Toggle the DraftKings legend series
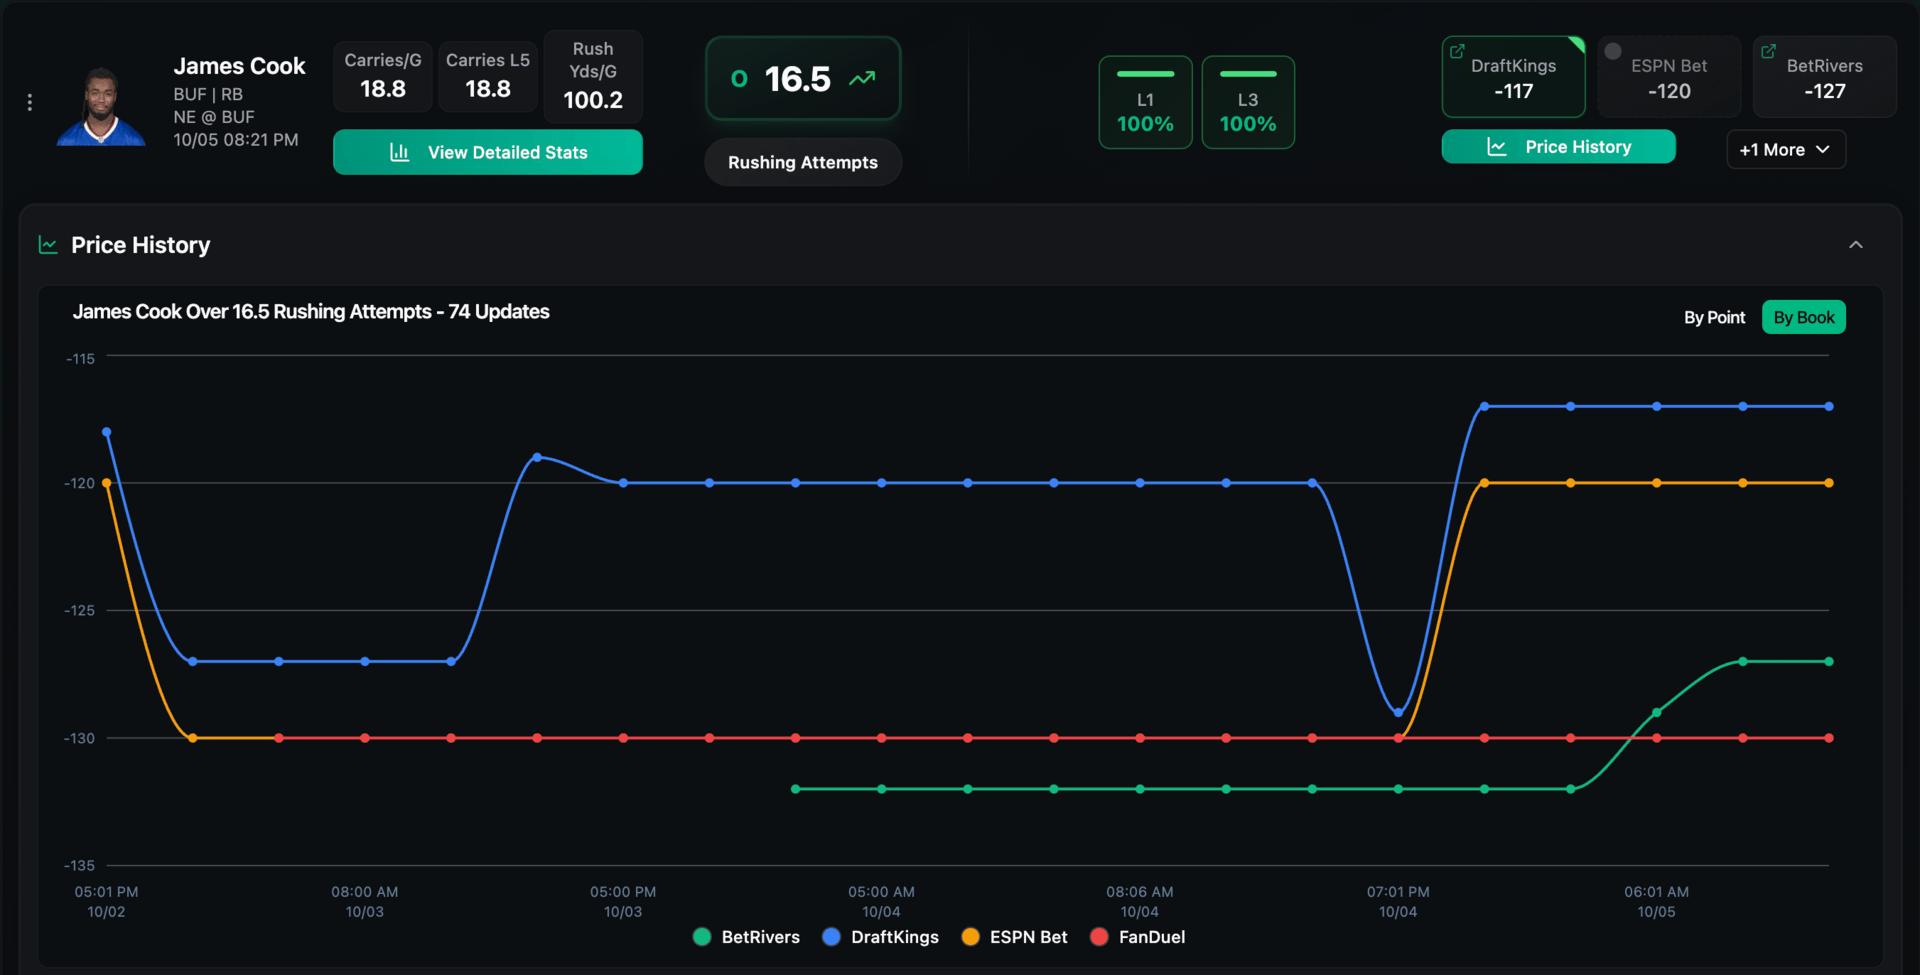Viewport: 1920px width, 975px height. [880, 937]
